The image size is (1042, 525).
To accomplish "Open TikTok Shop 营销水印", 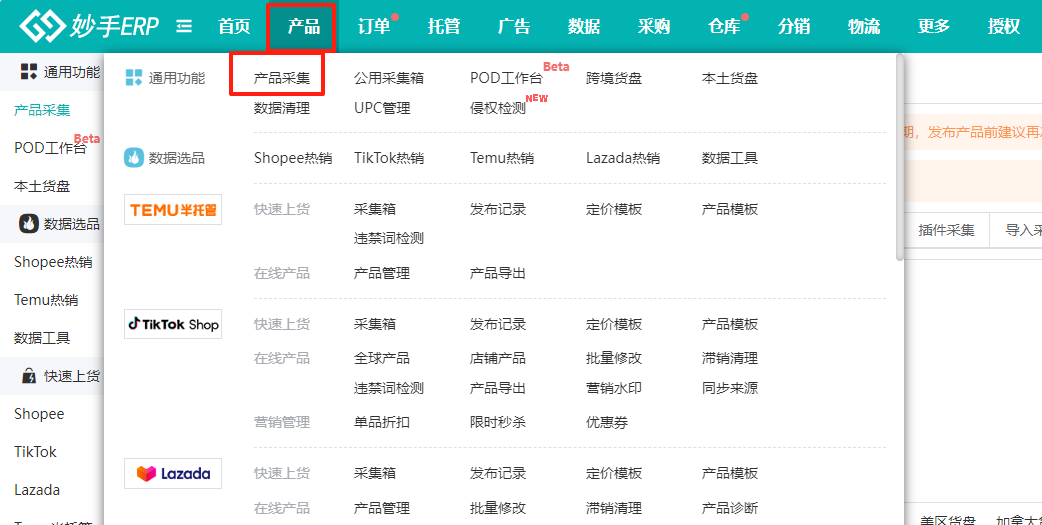I will click(x=614, y=388).
